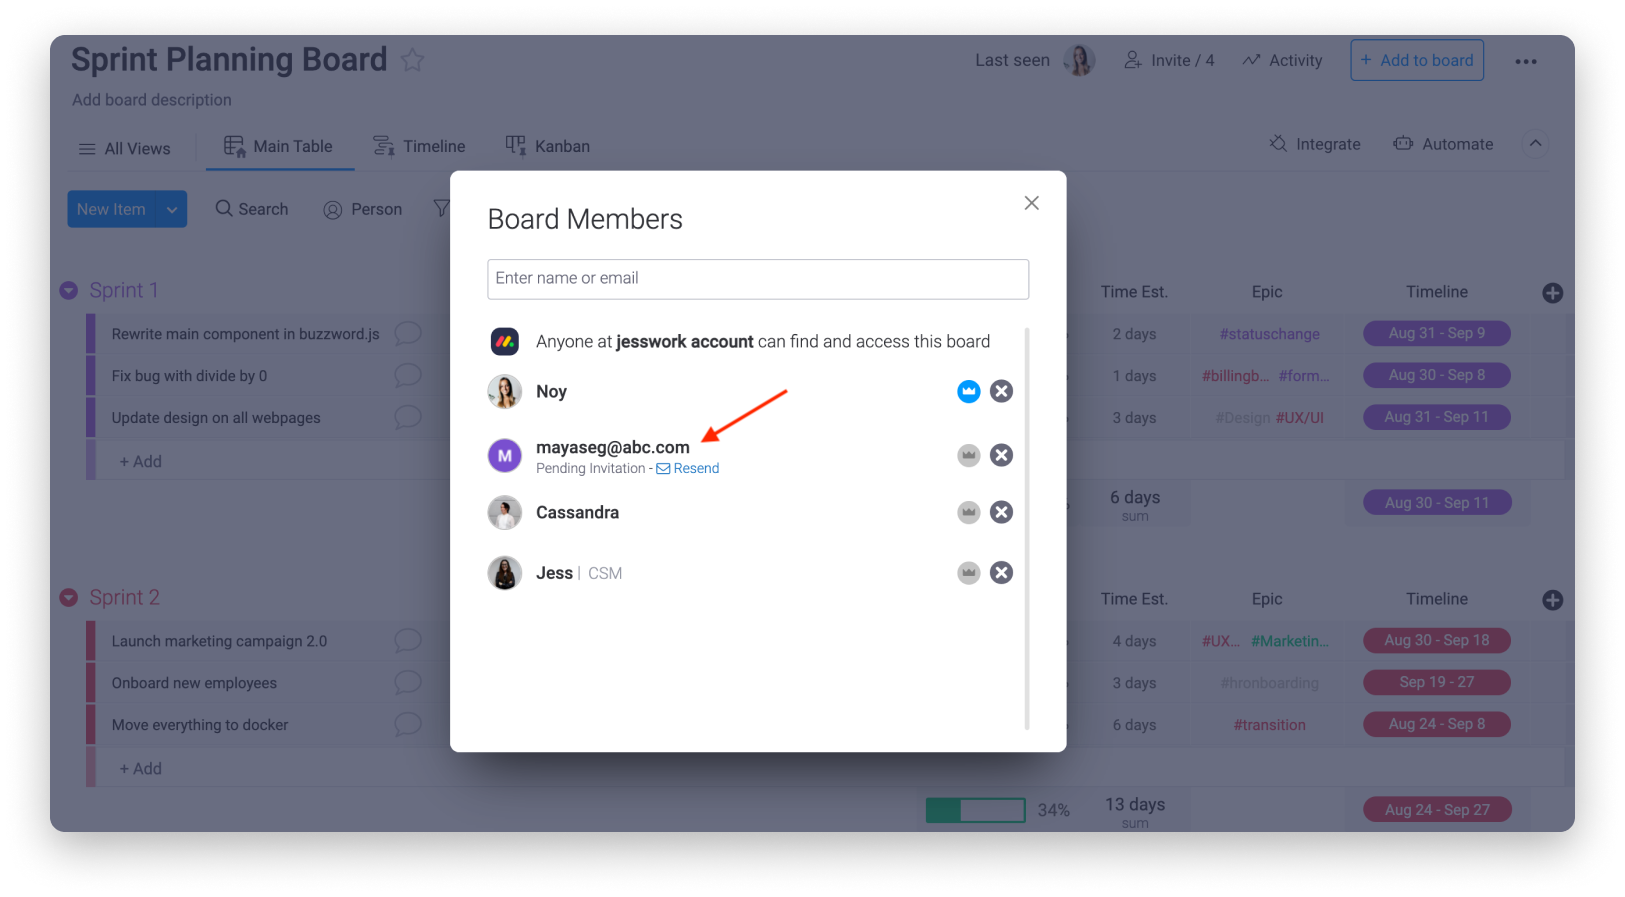Image resolution: width=1625 pixels, height=897 pixels.
Task: Open updates for Launch marketing campaign 2.0
Action: [408, 640]
